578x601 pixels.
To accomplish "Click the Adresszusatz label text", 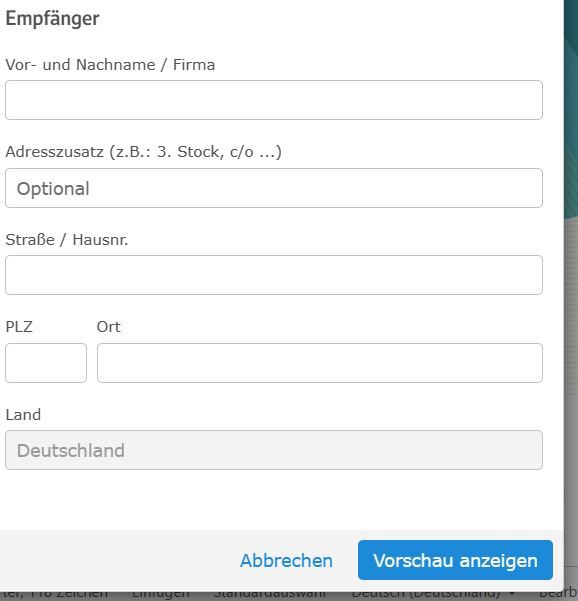I will 143,152.
